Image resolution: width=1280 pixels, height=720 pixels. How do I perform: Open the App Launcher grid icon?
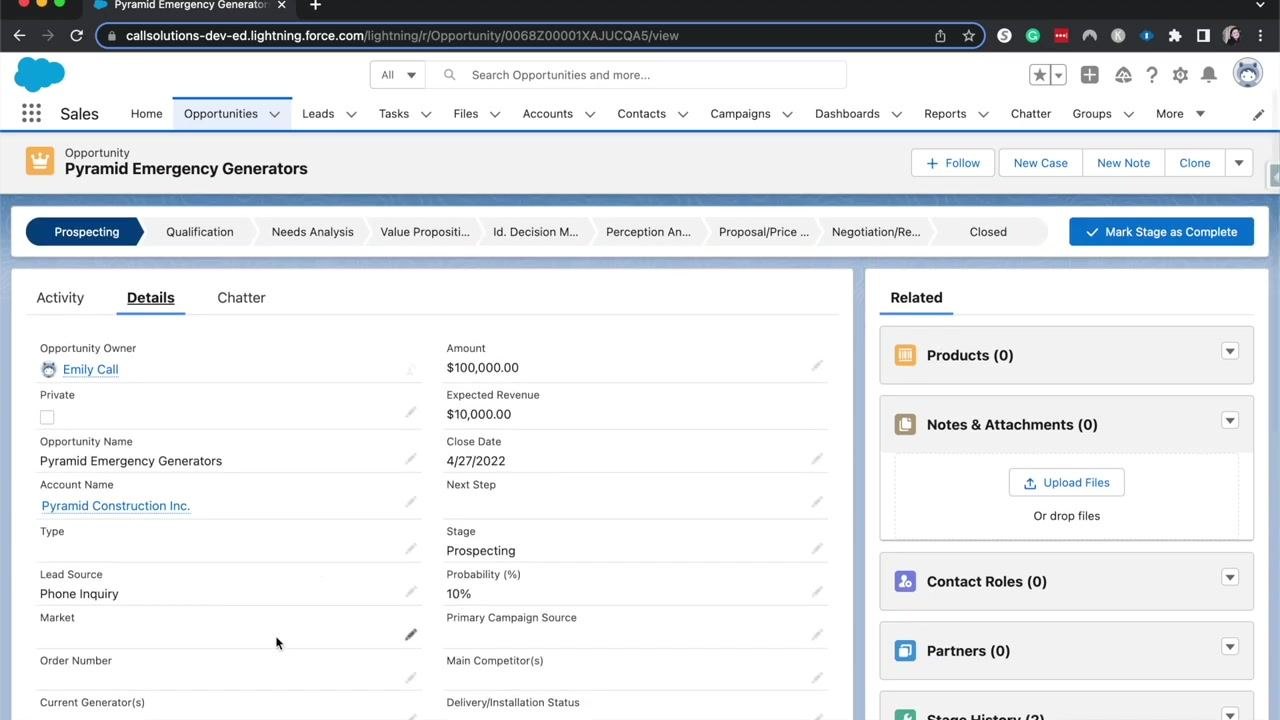coord(31,114)
